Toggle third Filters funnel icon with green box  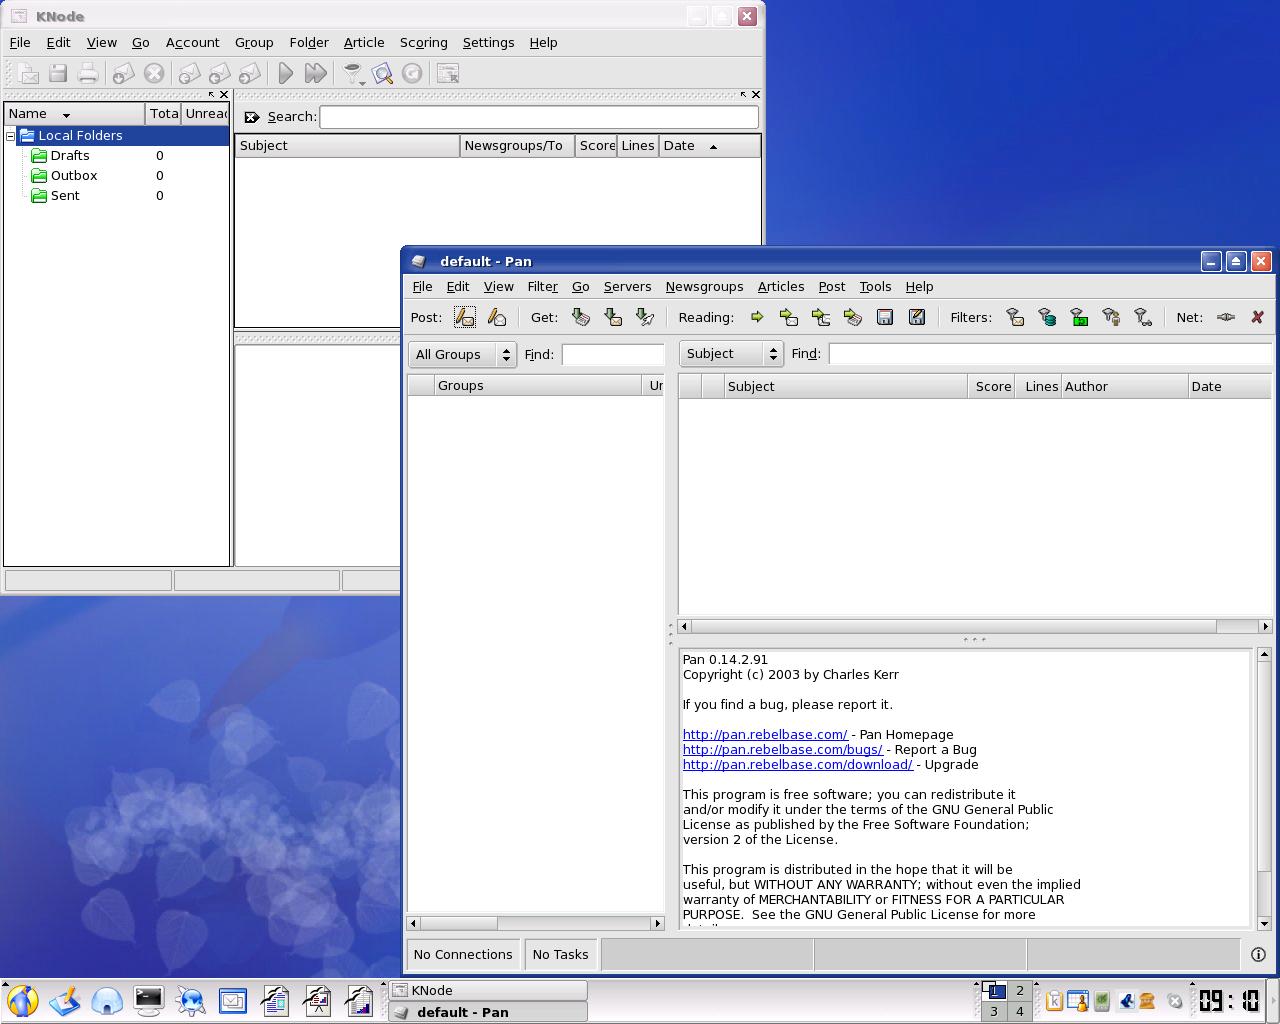[x=1079, y=317]
